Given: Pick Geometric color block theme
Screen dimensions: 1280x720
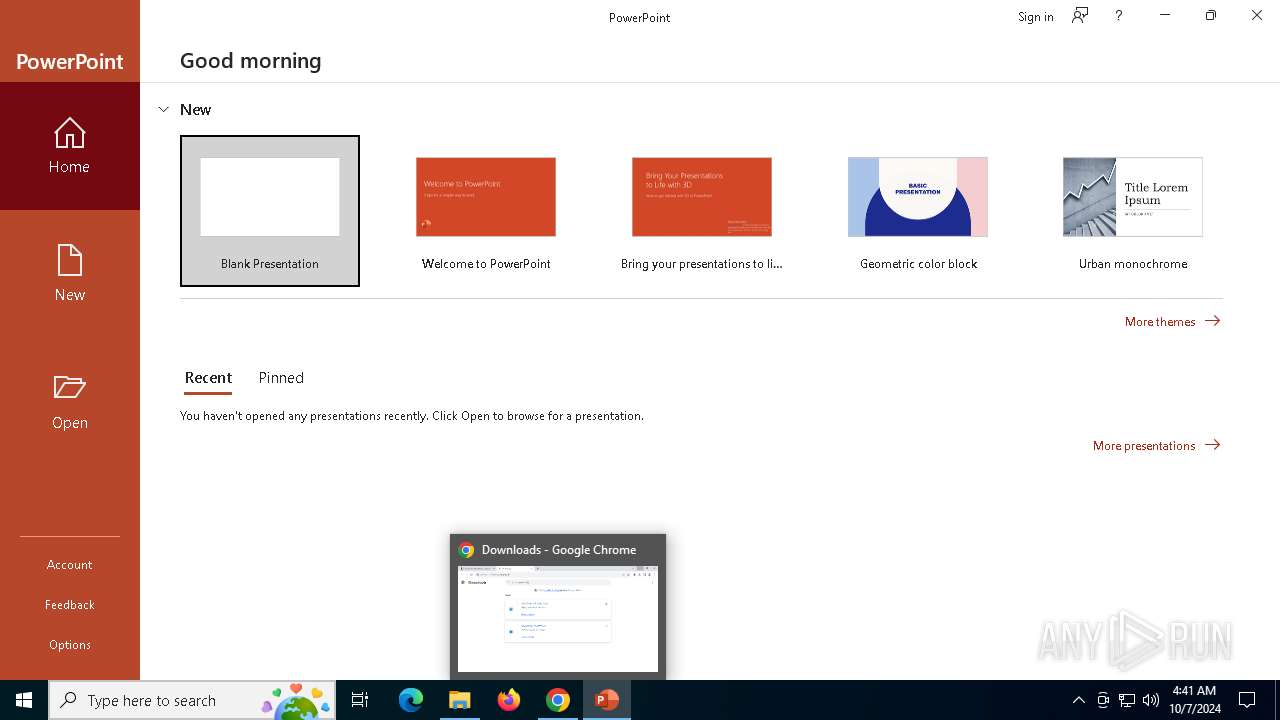Looking at the screenshot, I should click(918, 211).
